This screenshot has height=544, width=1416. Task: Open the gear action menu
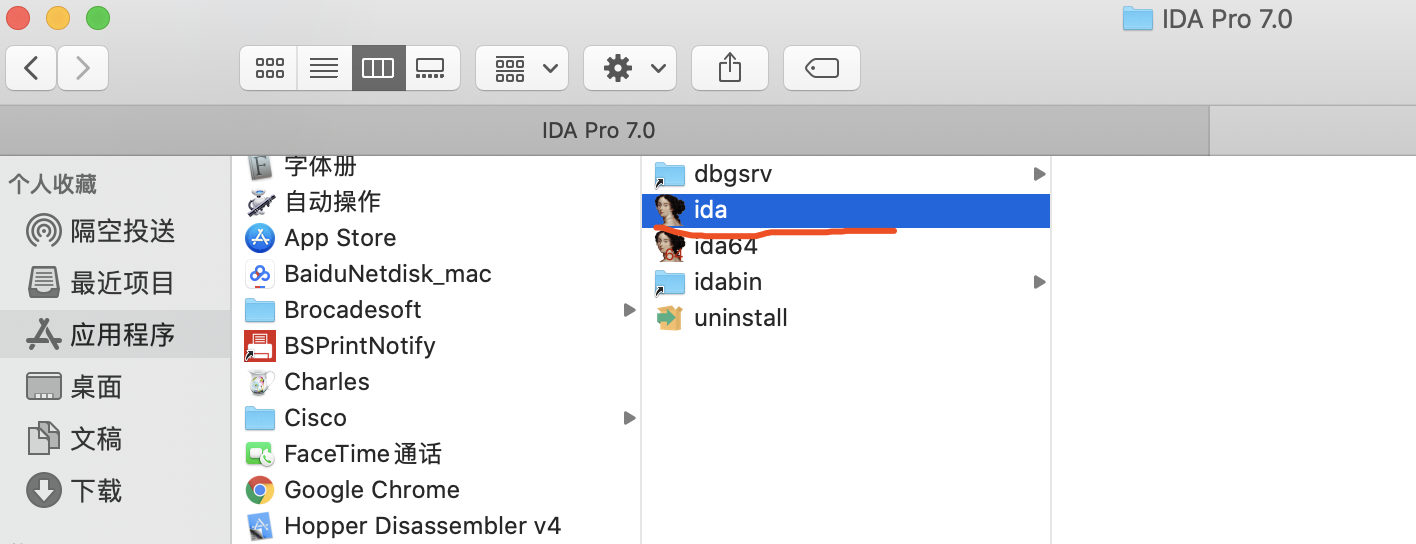point(630,68)
